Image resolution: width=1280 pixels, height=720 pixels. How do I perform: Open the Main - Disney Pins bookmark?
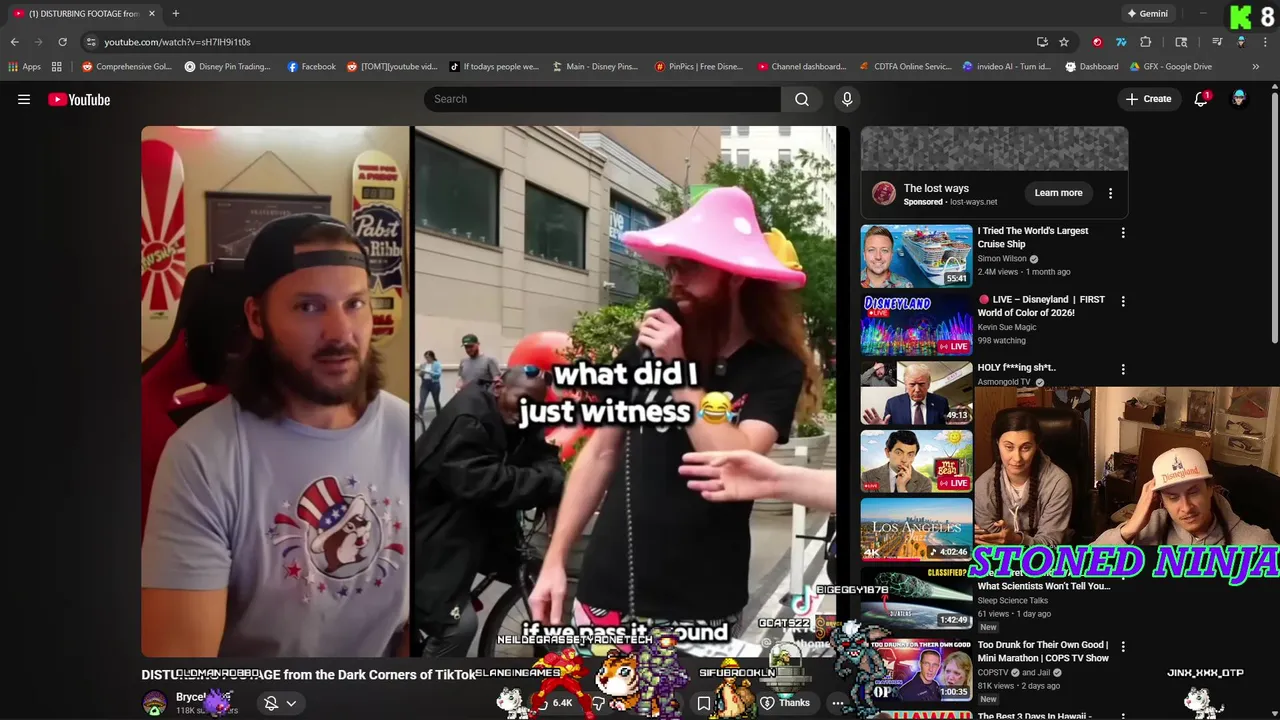click(x=596, y=67)
